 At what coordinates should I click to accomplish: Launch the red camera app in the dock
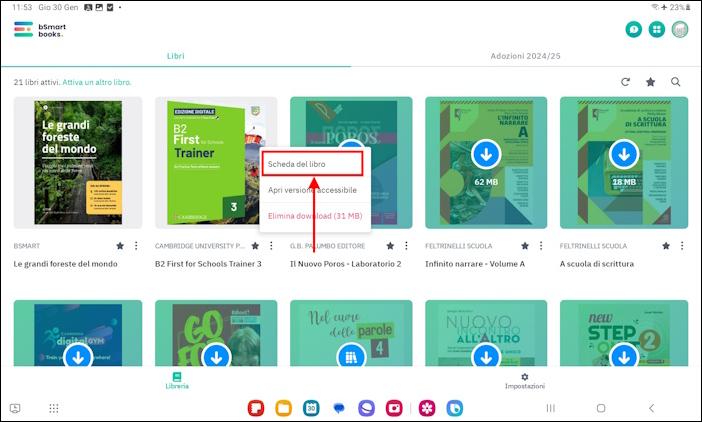[x=394, y=408]
